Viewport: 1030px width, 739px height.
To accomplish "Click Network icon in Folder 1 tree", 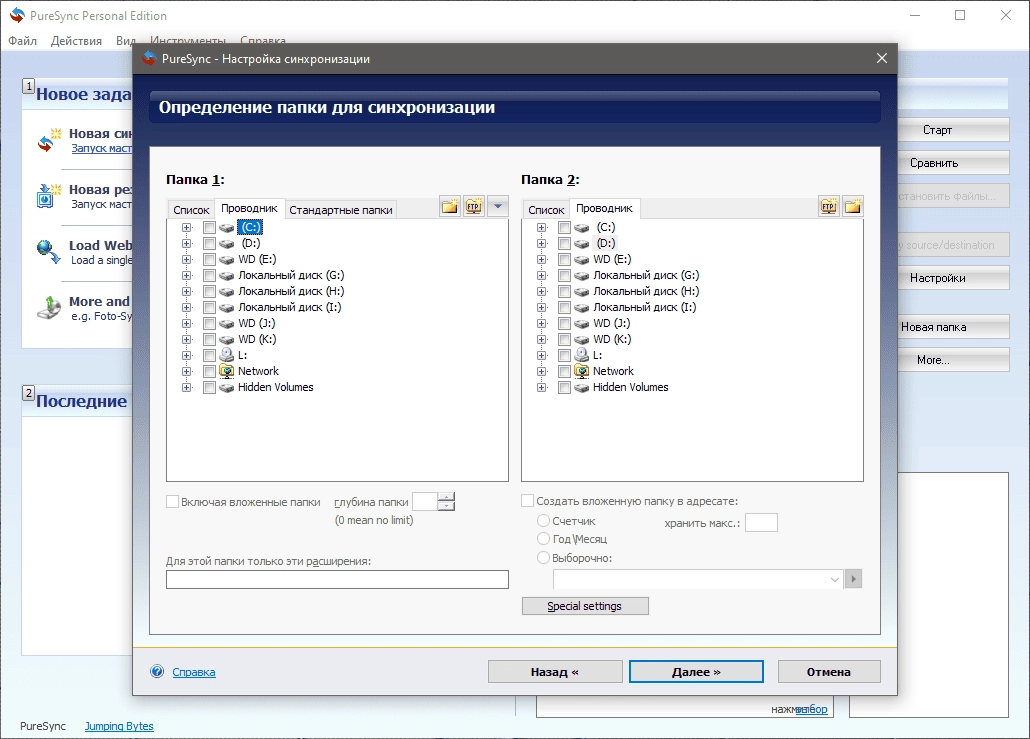I will 227,371.
